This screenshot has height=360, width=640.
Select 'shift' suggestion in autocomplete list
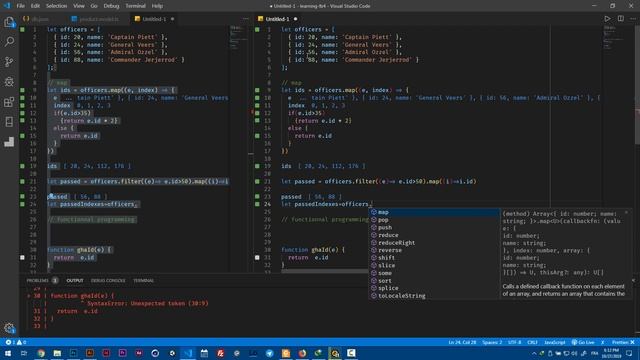(x=434, y=258)
